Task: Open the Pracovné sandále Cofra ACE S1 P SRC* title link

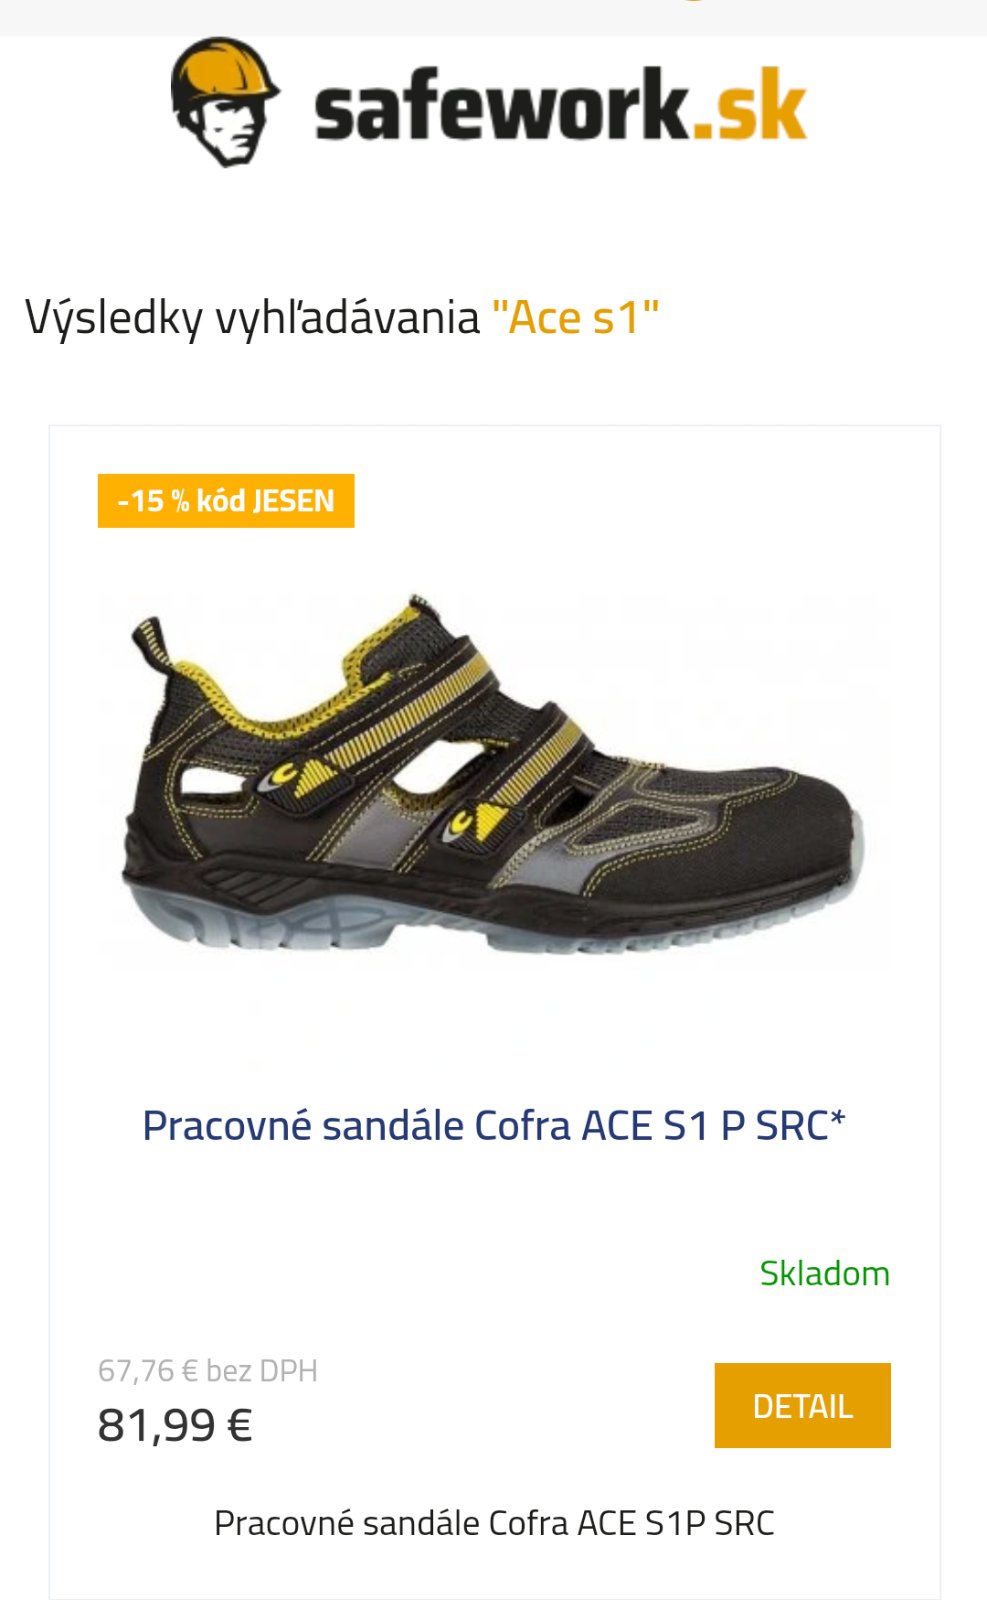Action: (x=494, y=1125)
